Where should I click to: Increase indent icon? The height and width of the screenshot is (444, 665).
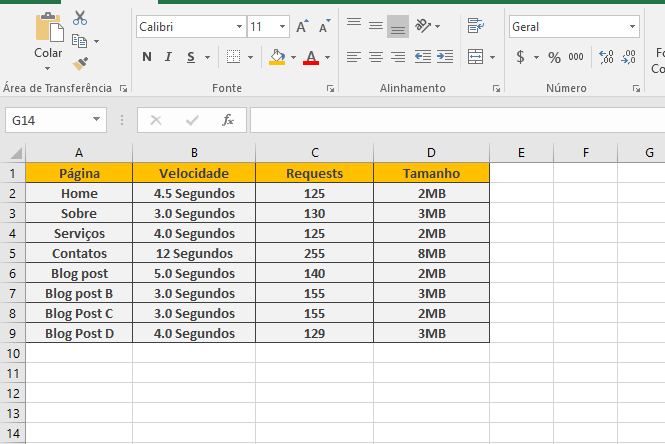coord(445,57)
